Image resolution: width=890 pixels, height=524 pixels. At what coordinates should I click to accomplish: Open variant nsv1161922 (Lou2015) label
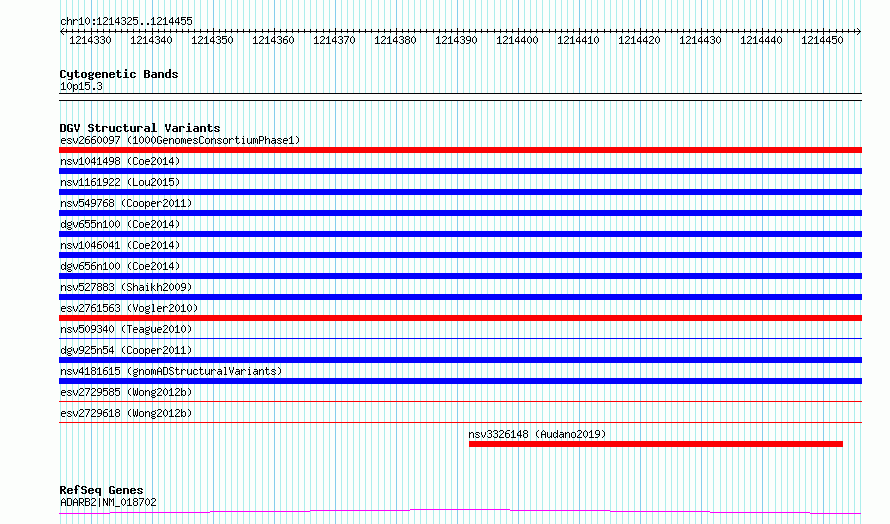click(x=120, y=182)
